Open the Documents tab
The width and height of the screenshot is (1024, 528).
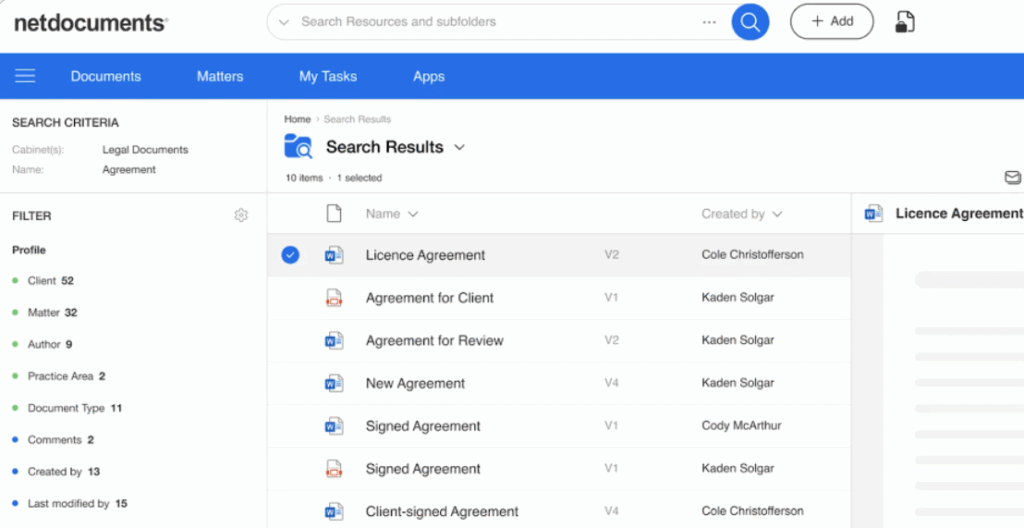(105, 76)
